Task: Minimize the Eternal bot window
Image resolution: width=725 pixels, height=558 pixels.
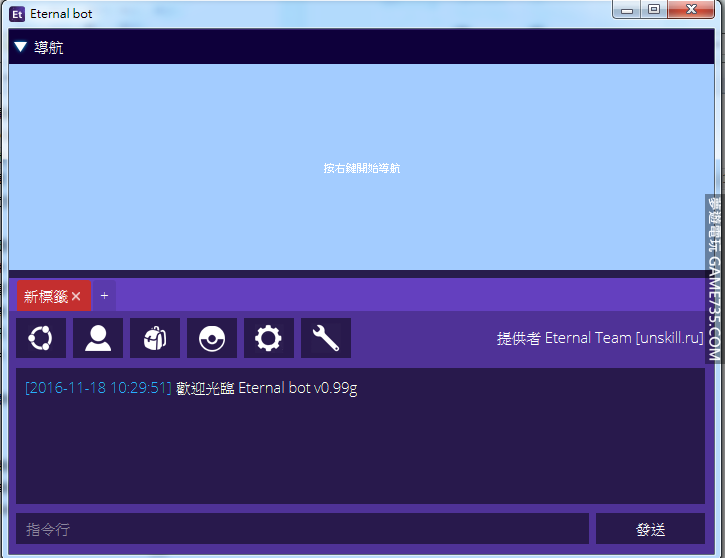Action: [x=627, y=10]
